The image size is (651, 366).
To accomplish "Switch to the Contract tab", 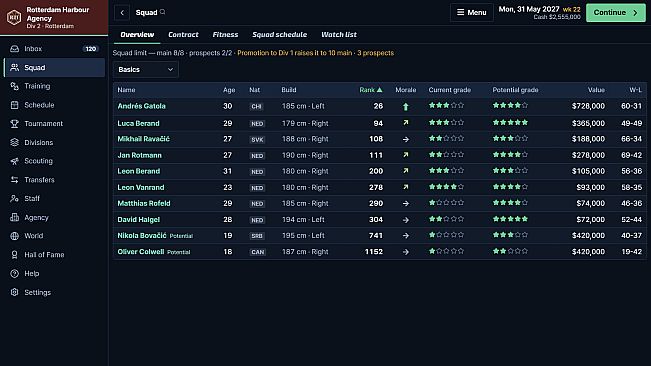I will pyautogui.click(x=183, y=34).
